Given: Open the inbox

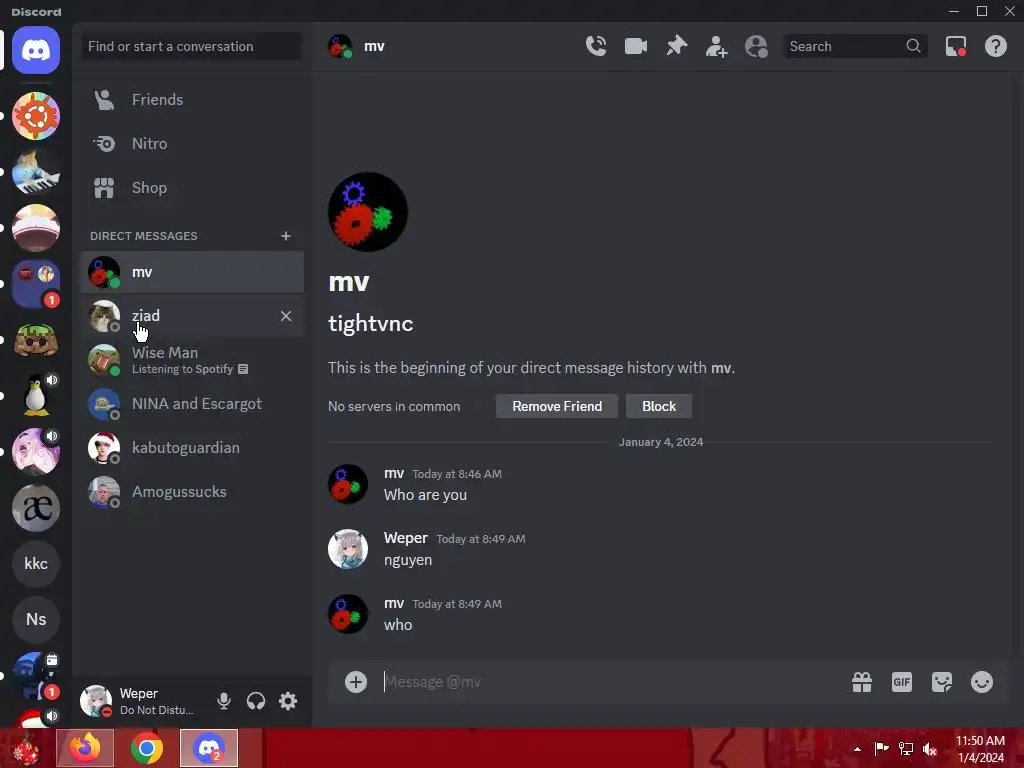Looking at the screenshot, I should tap(956, 46).
